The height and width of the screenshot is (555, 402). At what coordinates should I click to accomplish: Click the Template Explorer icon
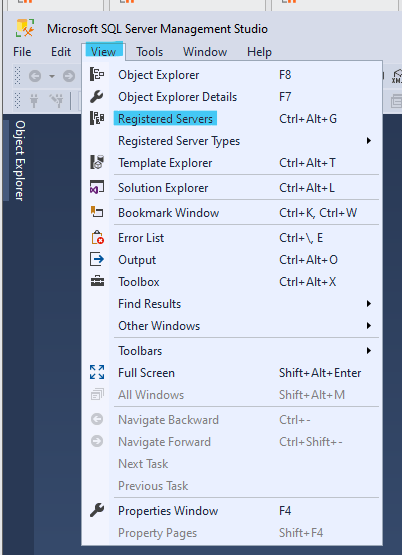click(97, 162)
